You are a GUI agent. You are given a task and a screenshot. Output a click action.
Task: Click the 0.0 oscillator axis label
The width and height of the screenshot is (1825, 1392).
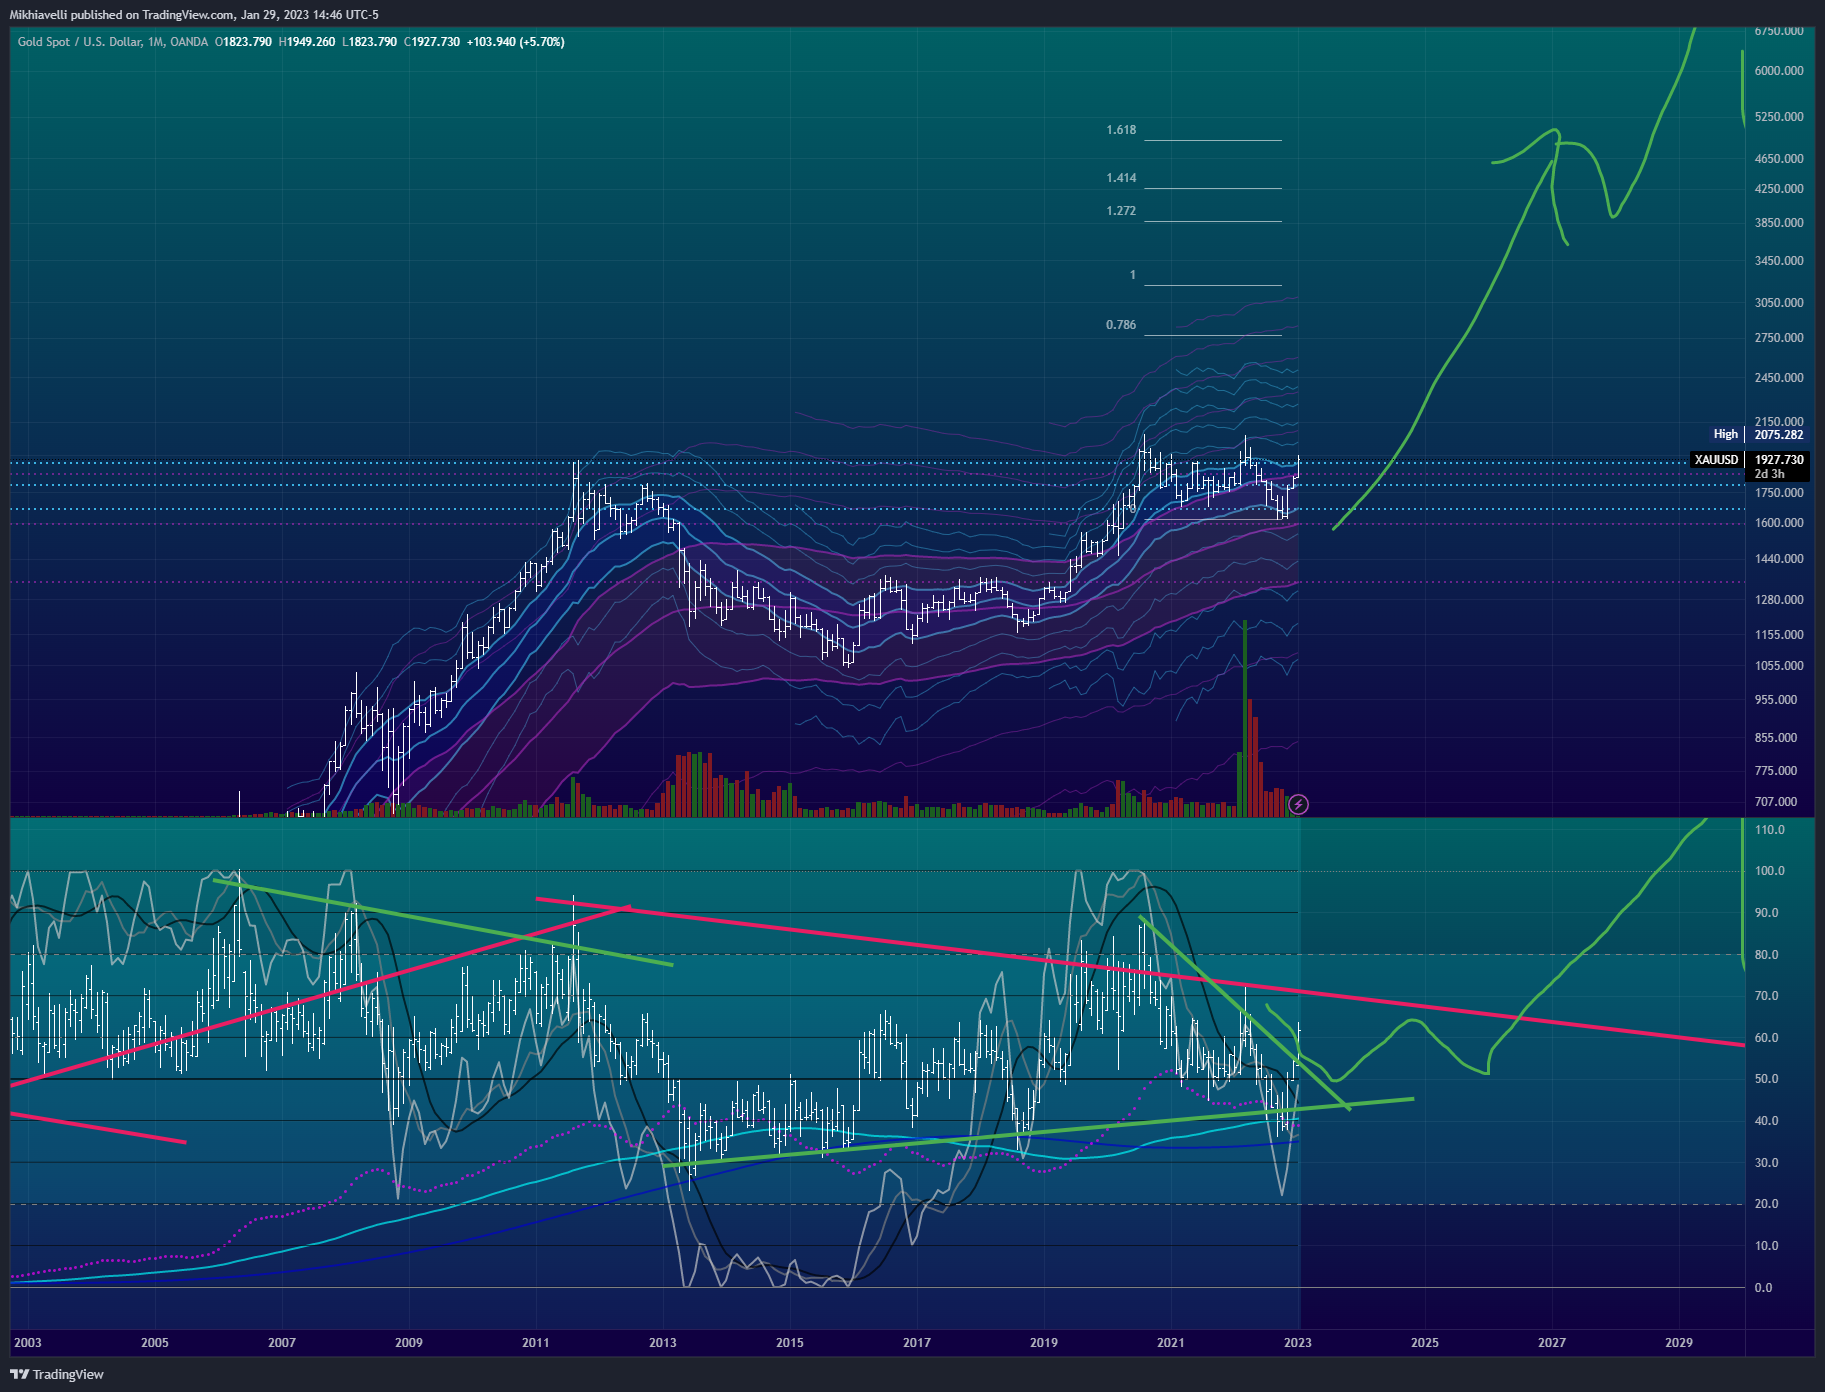point(1763,1288)
